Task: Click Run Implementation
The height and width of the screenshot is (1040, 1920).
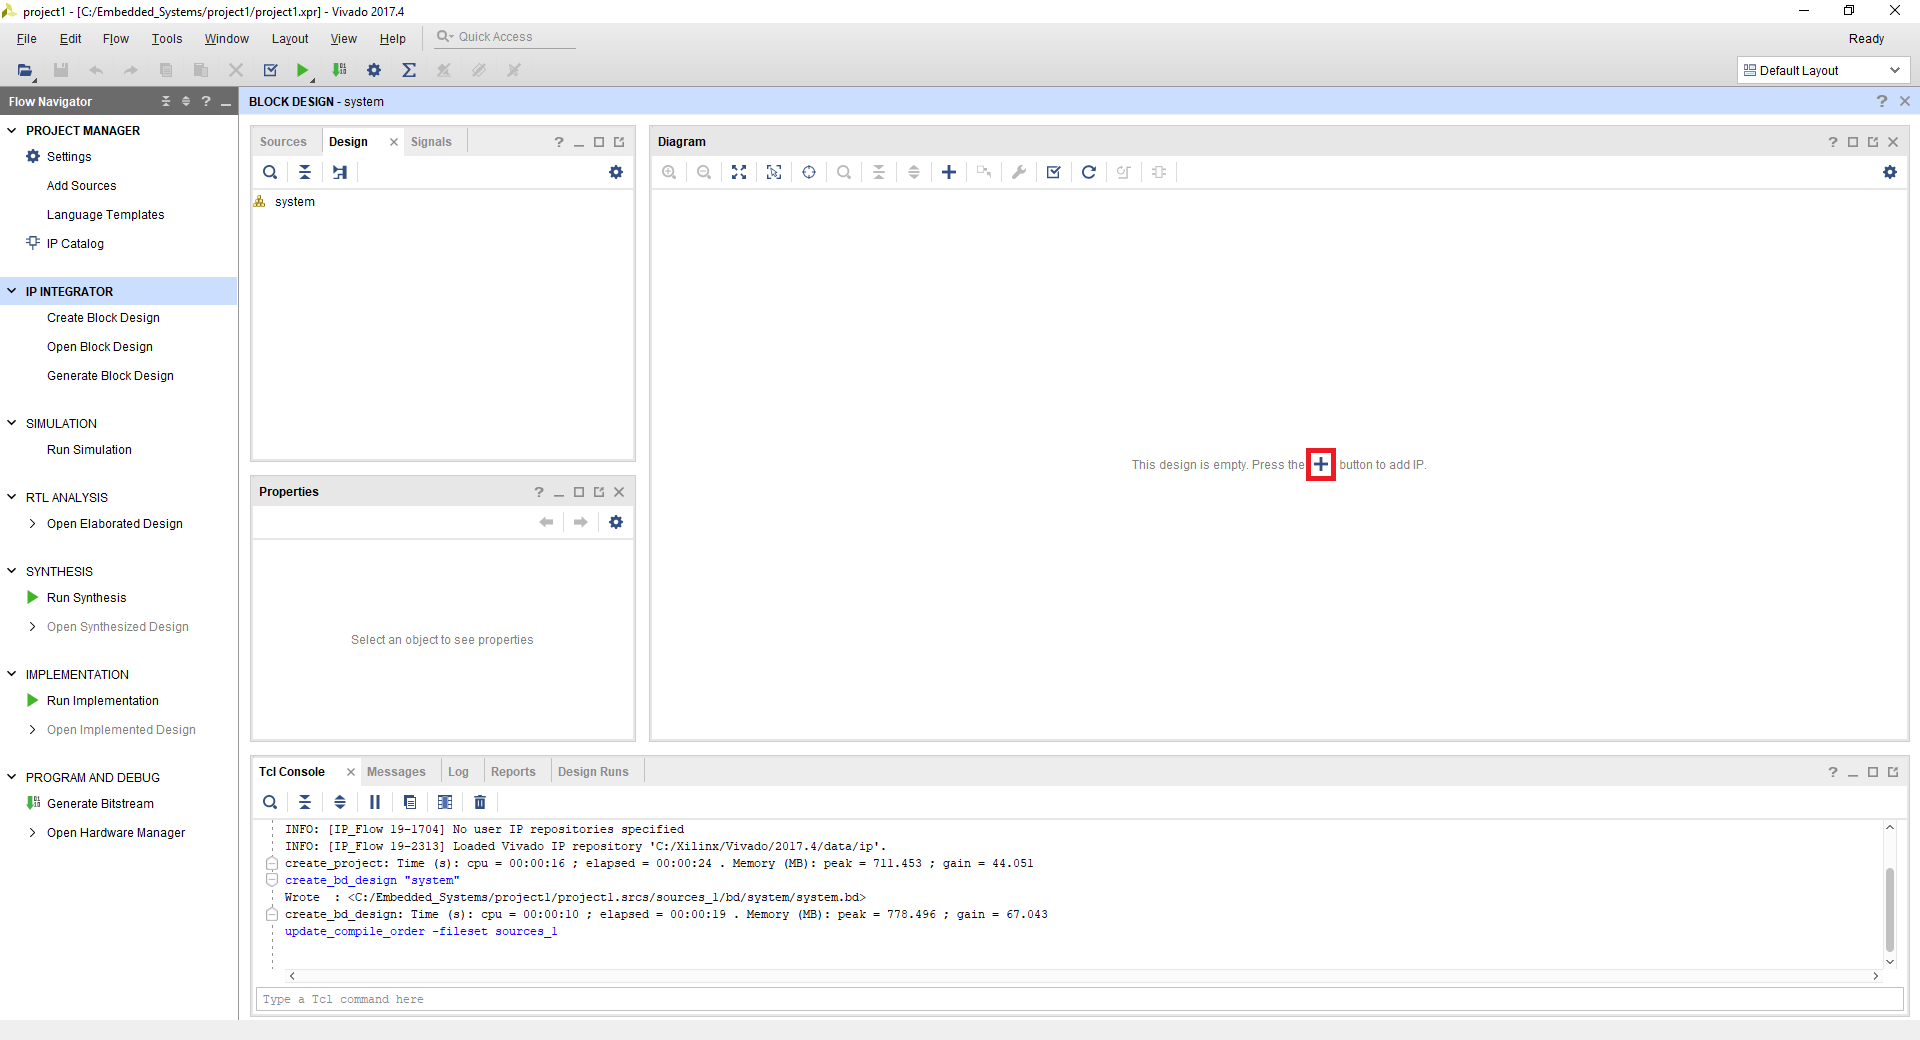Action: (103, 701)
